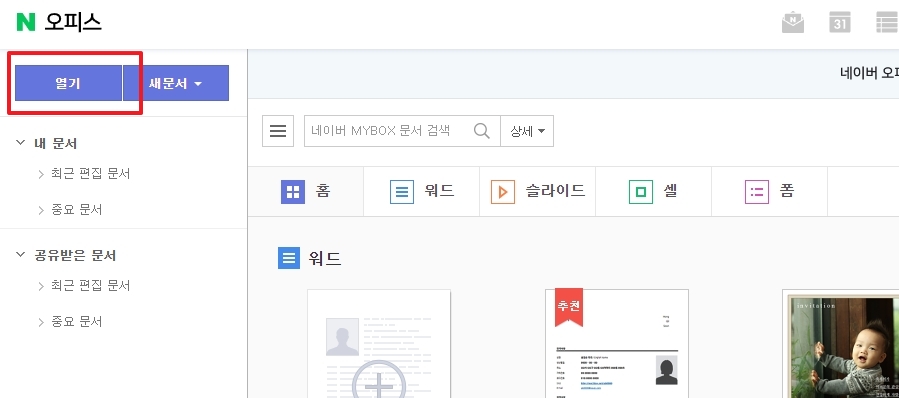Click the Naver N logo
Screen dimensions: 899x398
(x=26, y=22)
